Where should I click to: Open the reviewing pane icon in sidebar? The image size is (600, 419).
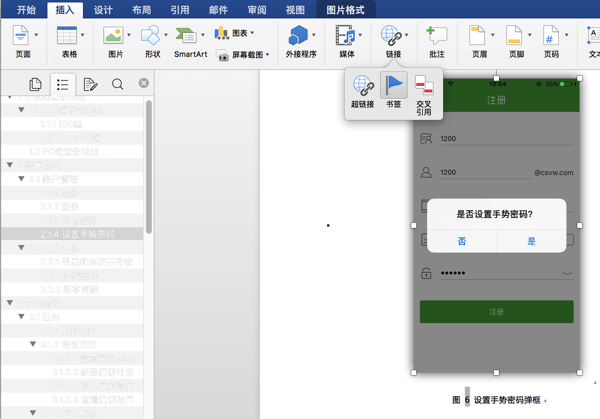[x=90, y=84]
